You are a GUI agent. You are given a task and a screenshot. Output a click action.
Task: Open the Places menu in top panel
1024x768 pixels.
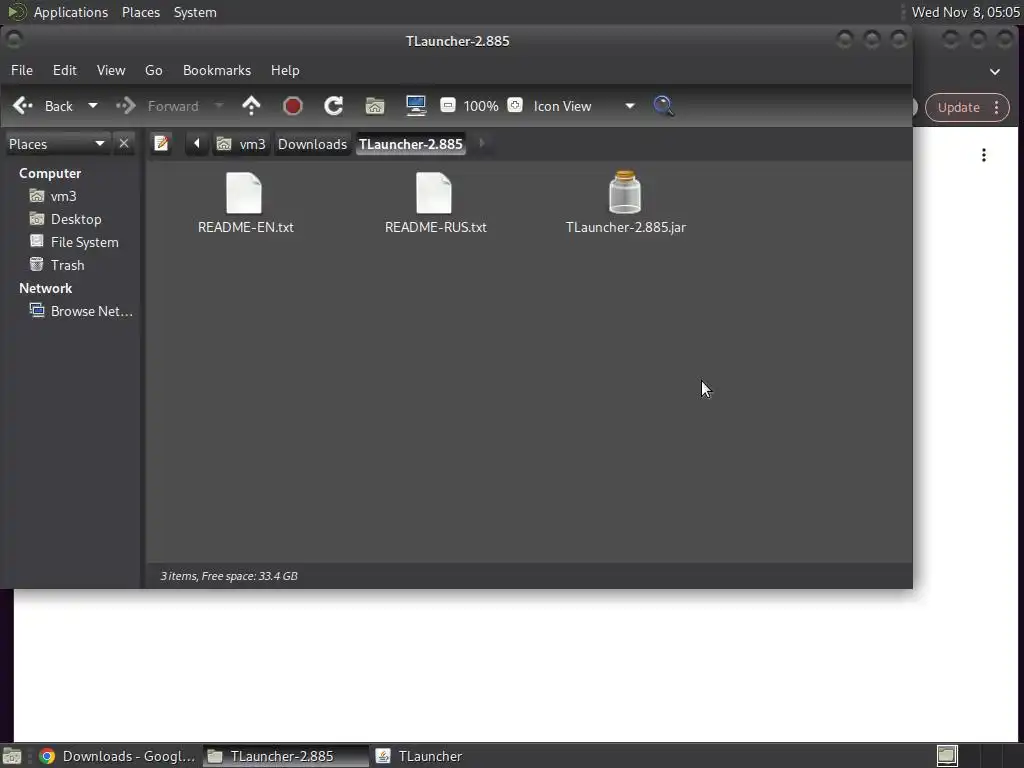click(141, 12)
